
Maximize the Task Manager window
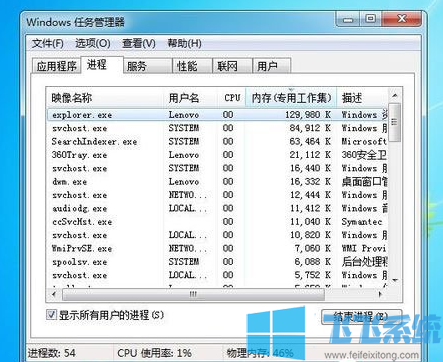370,19
